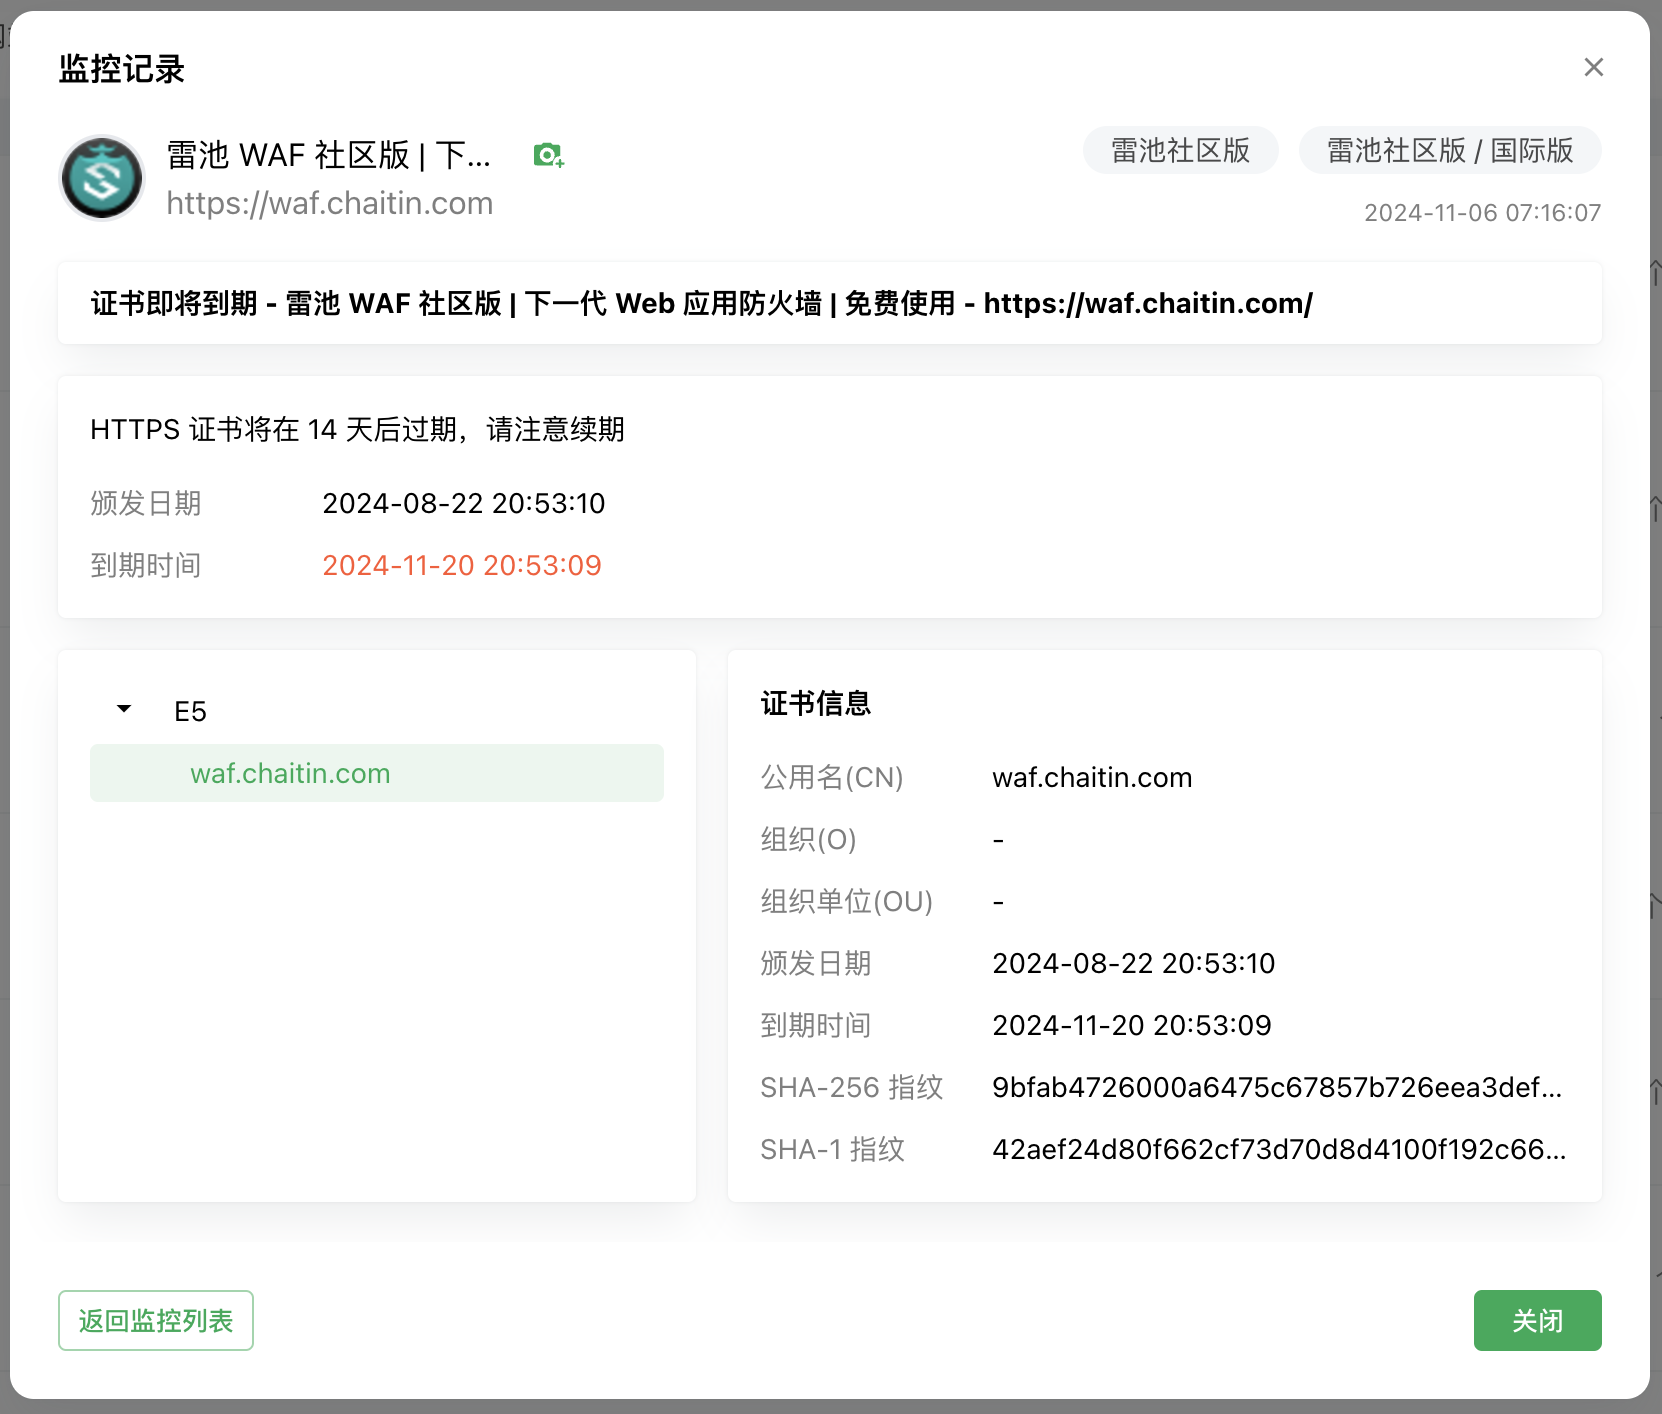Image resolution: width=1662 pixels, height=1414 pixels.
Task: Click the truncated SHA-256 fingerprint value
Action: click(1276, 1087)
